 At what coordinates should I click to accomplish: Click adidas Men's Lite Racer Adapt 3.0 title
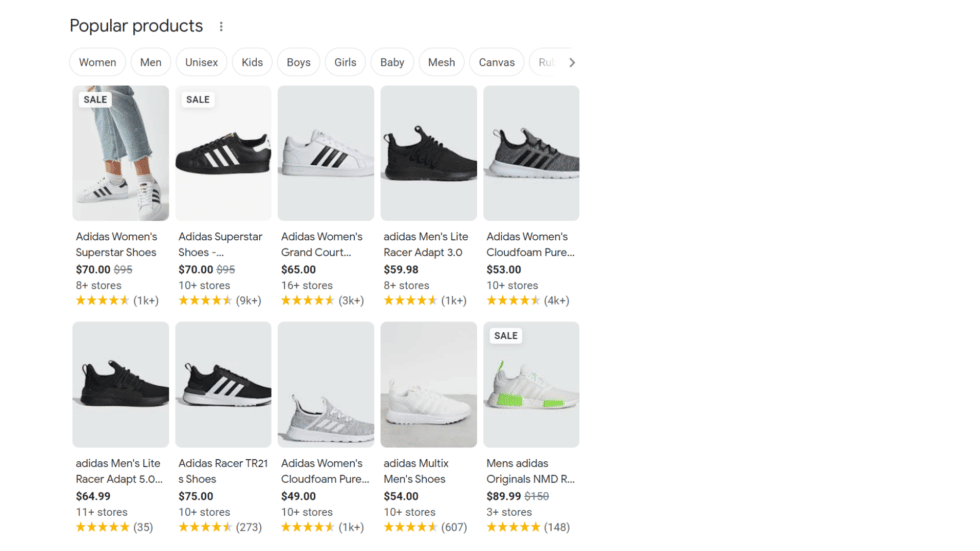pyautogui.click(x=426, y=244)
